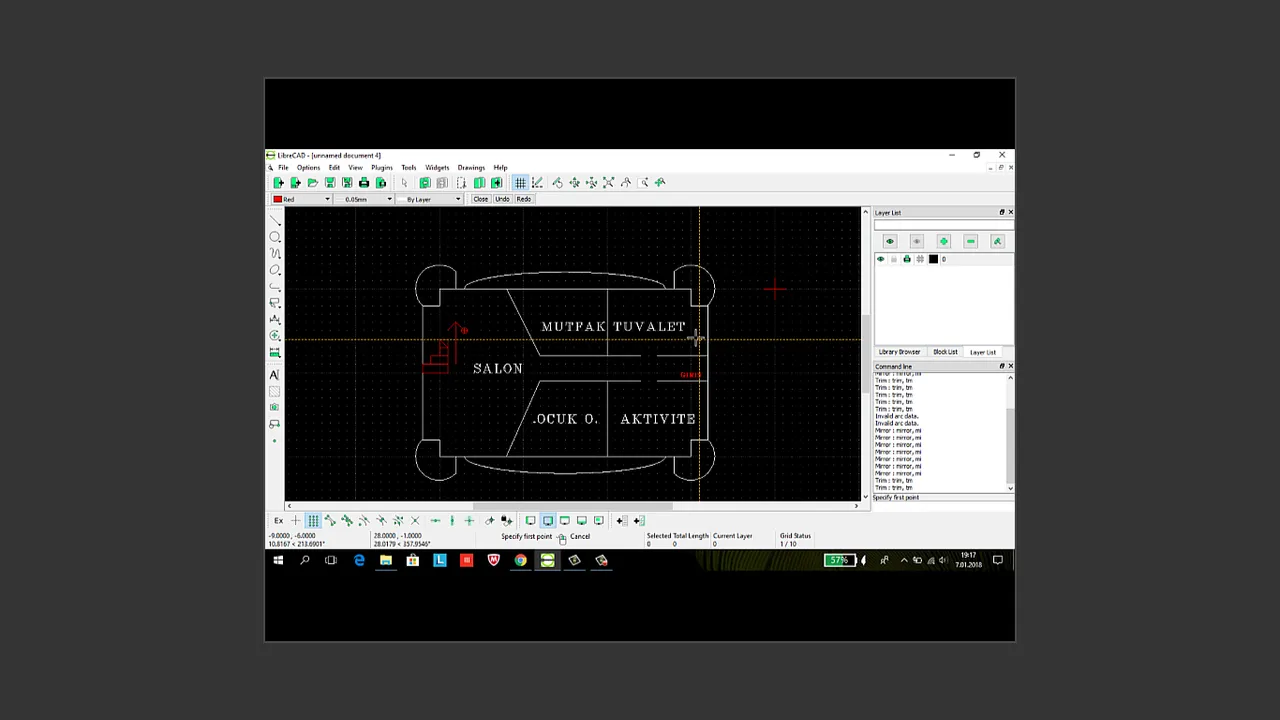This screenshot has width=1280, height=720.
Task: Click the Edit layer attributes button
Action: [x=997, y=241]
